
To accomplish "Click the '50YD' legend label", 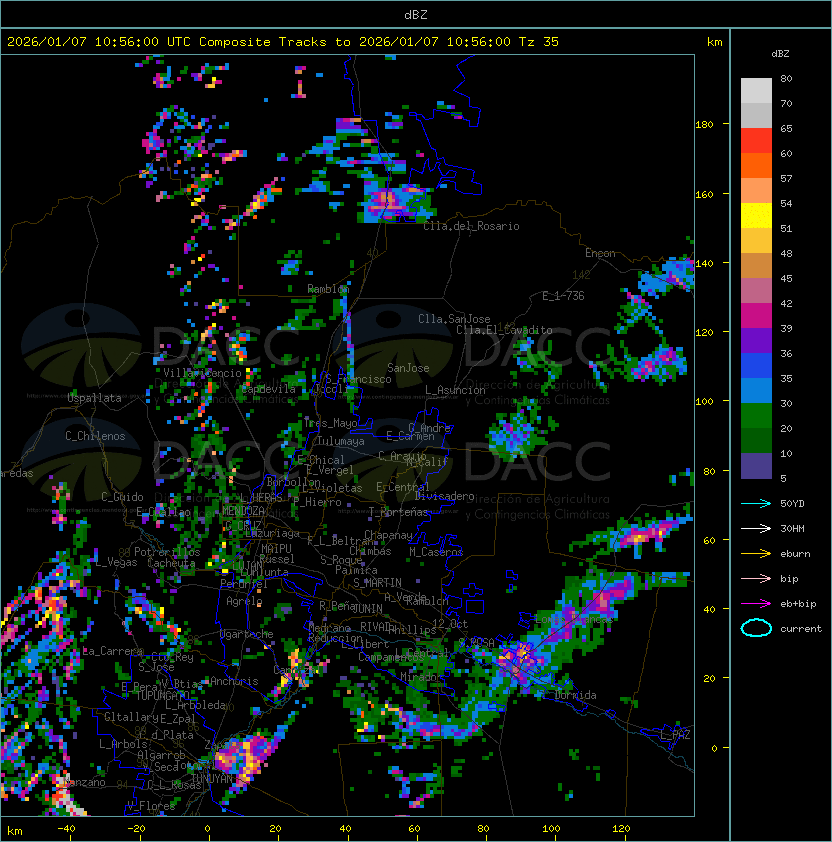I will (x=792, y=504).
